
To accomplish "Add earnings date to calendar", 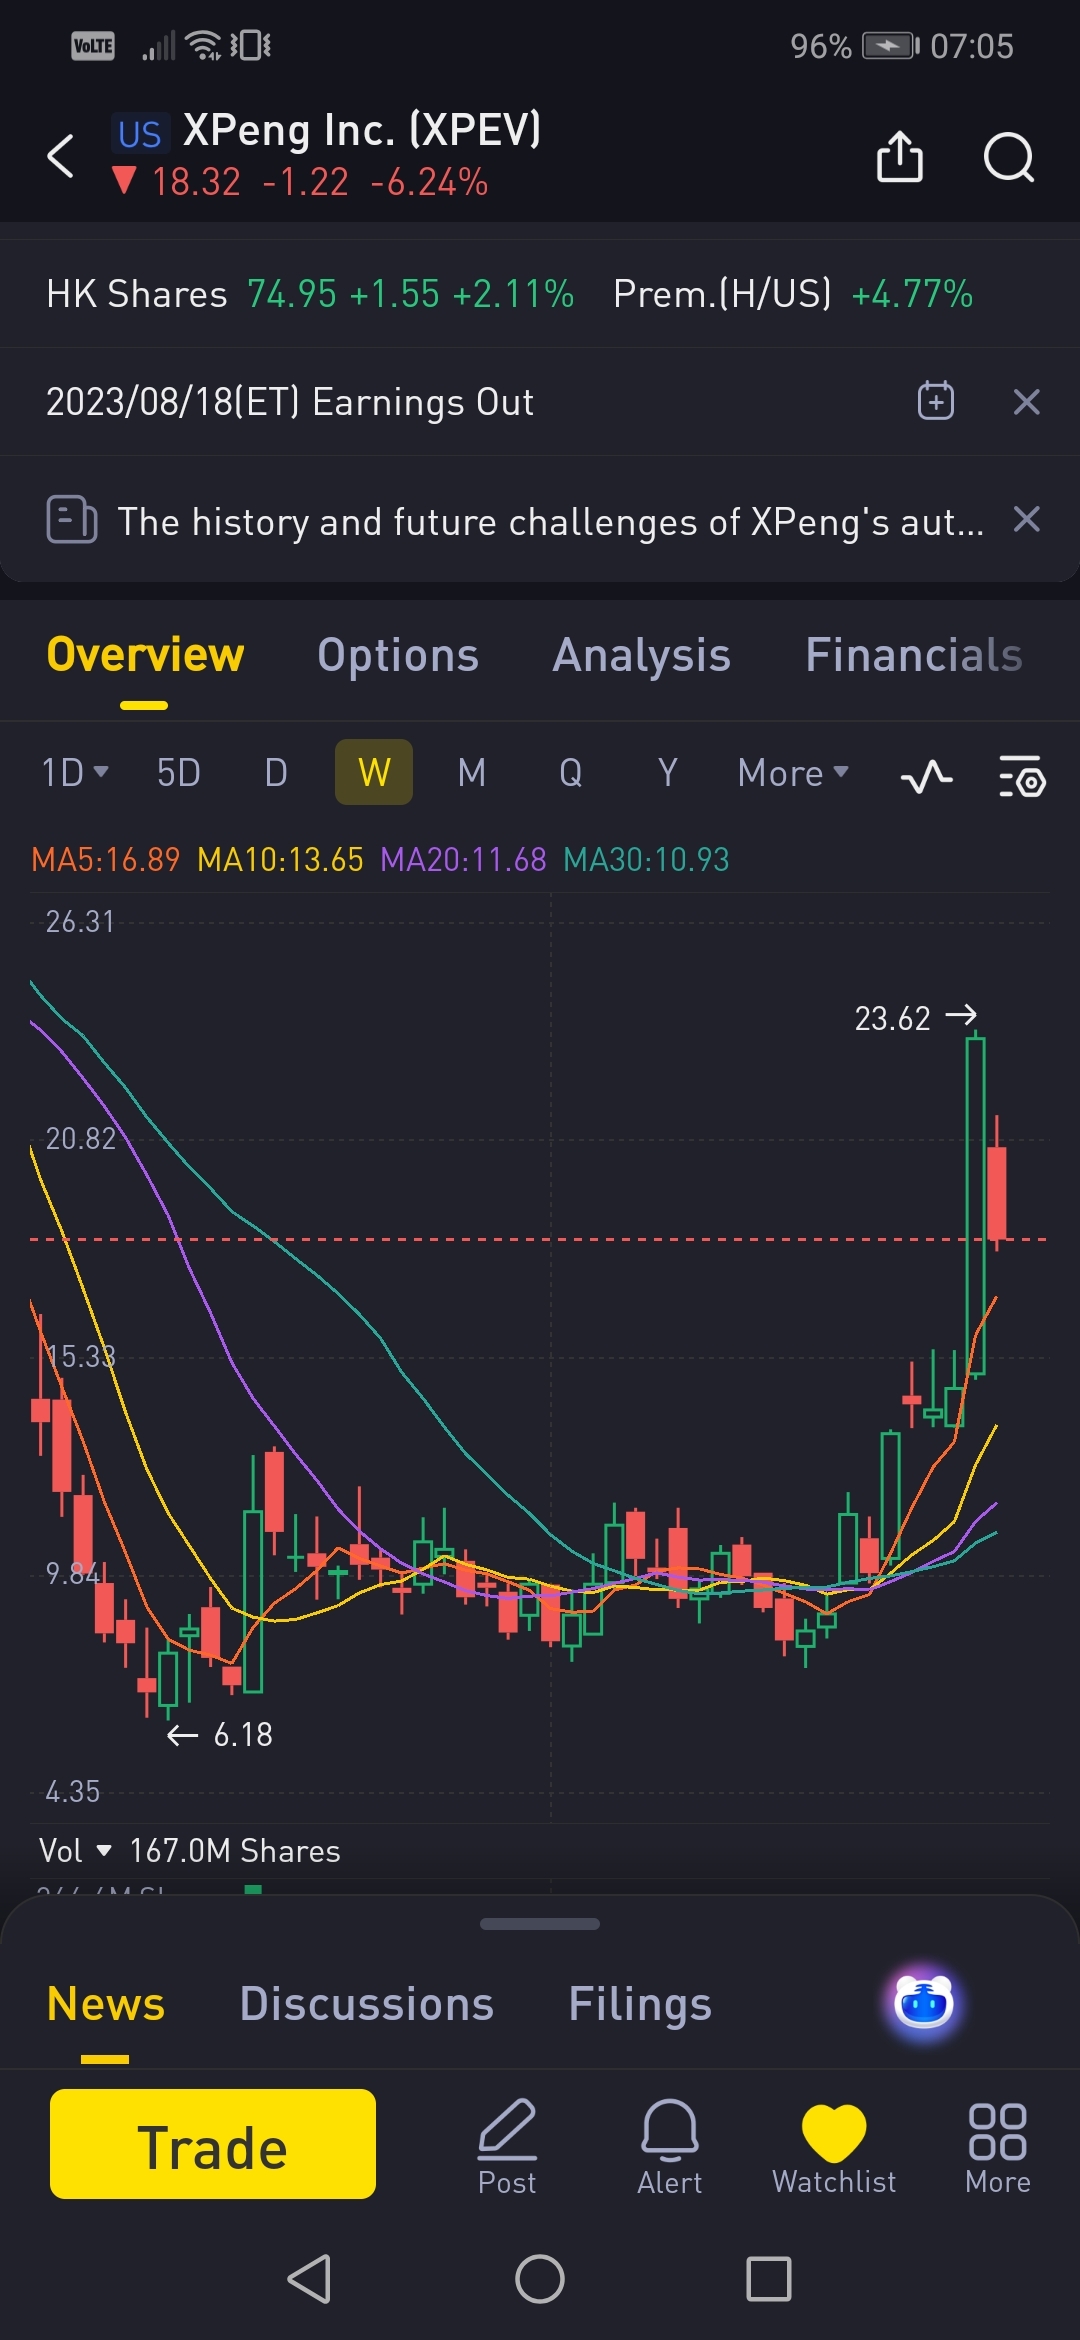I will click(x=936, y=401).
